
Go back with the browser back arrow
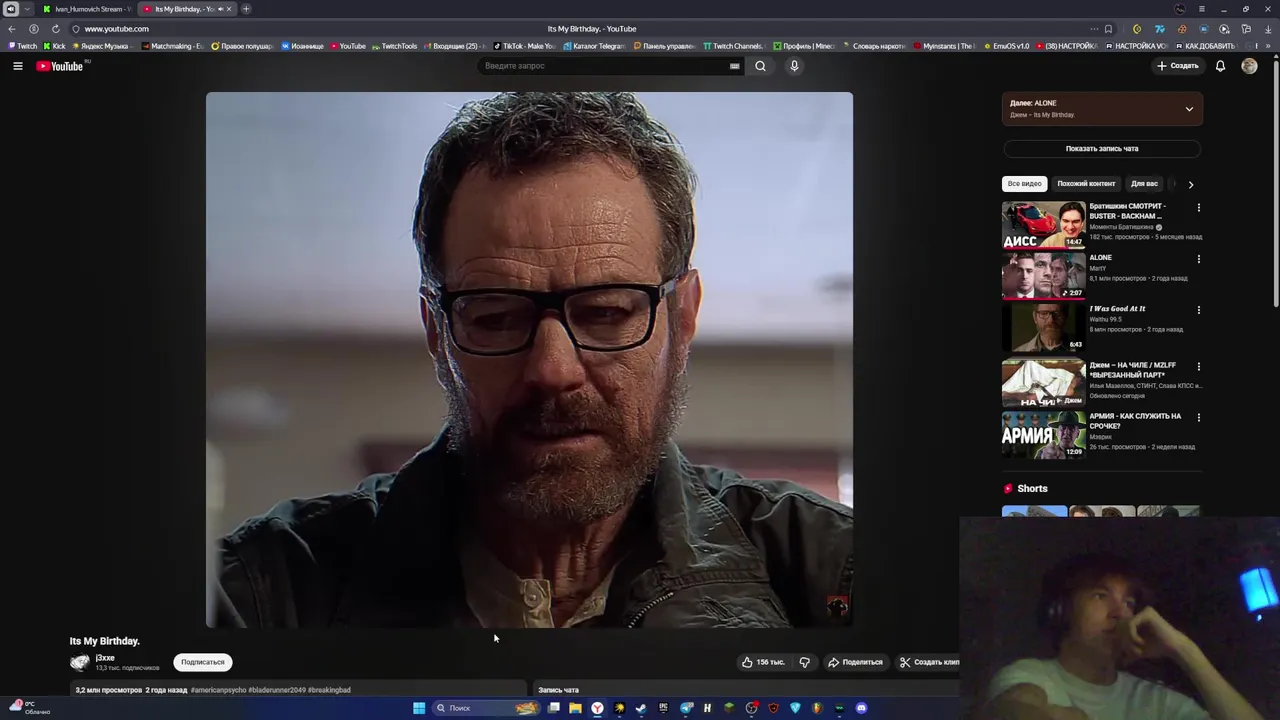(x=12, y=29)
